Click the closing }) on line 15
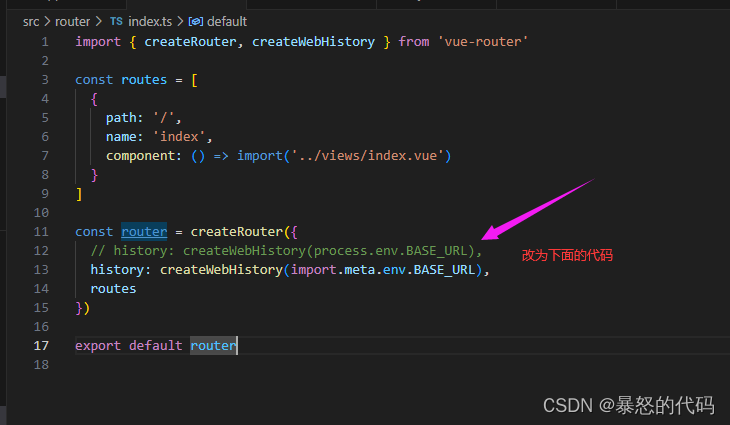Screen dimensions: 730x425 82,308
